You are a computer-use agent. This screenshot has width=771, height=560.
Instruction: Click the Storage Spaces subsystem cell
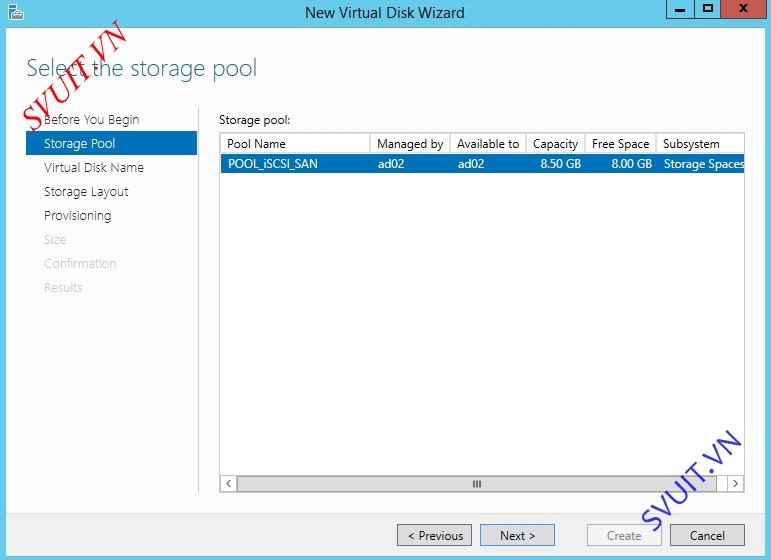coord(703,164)
